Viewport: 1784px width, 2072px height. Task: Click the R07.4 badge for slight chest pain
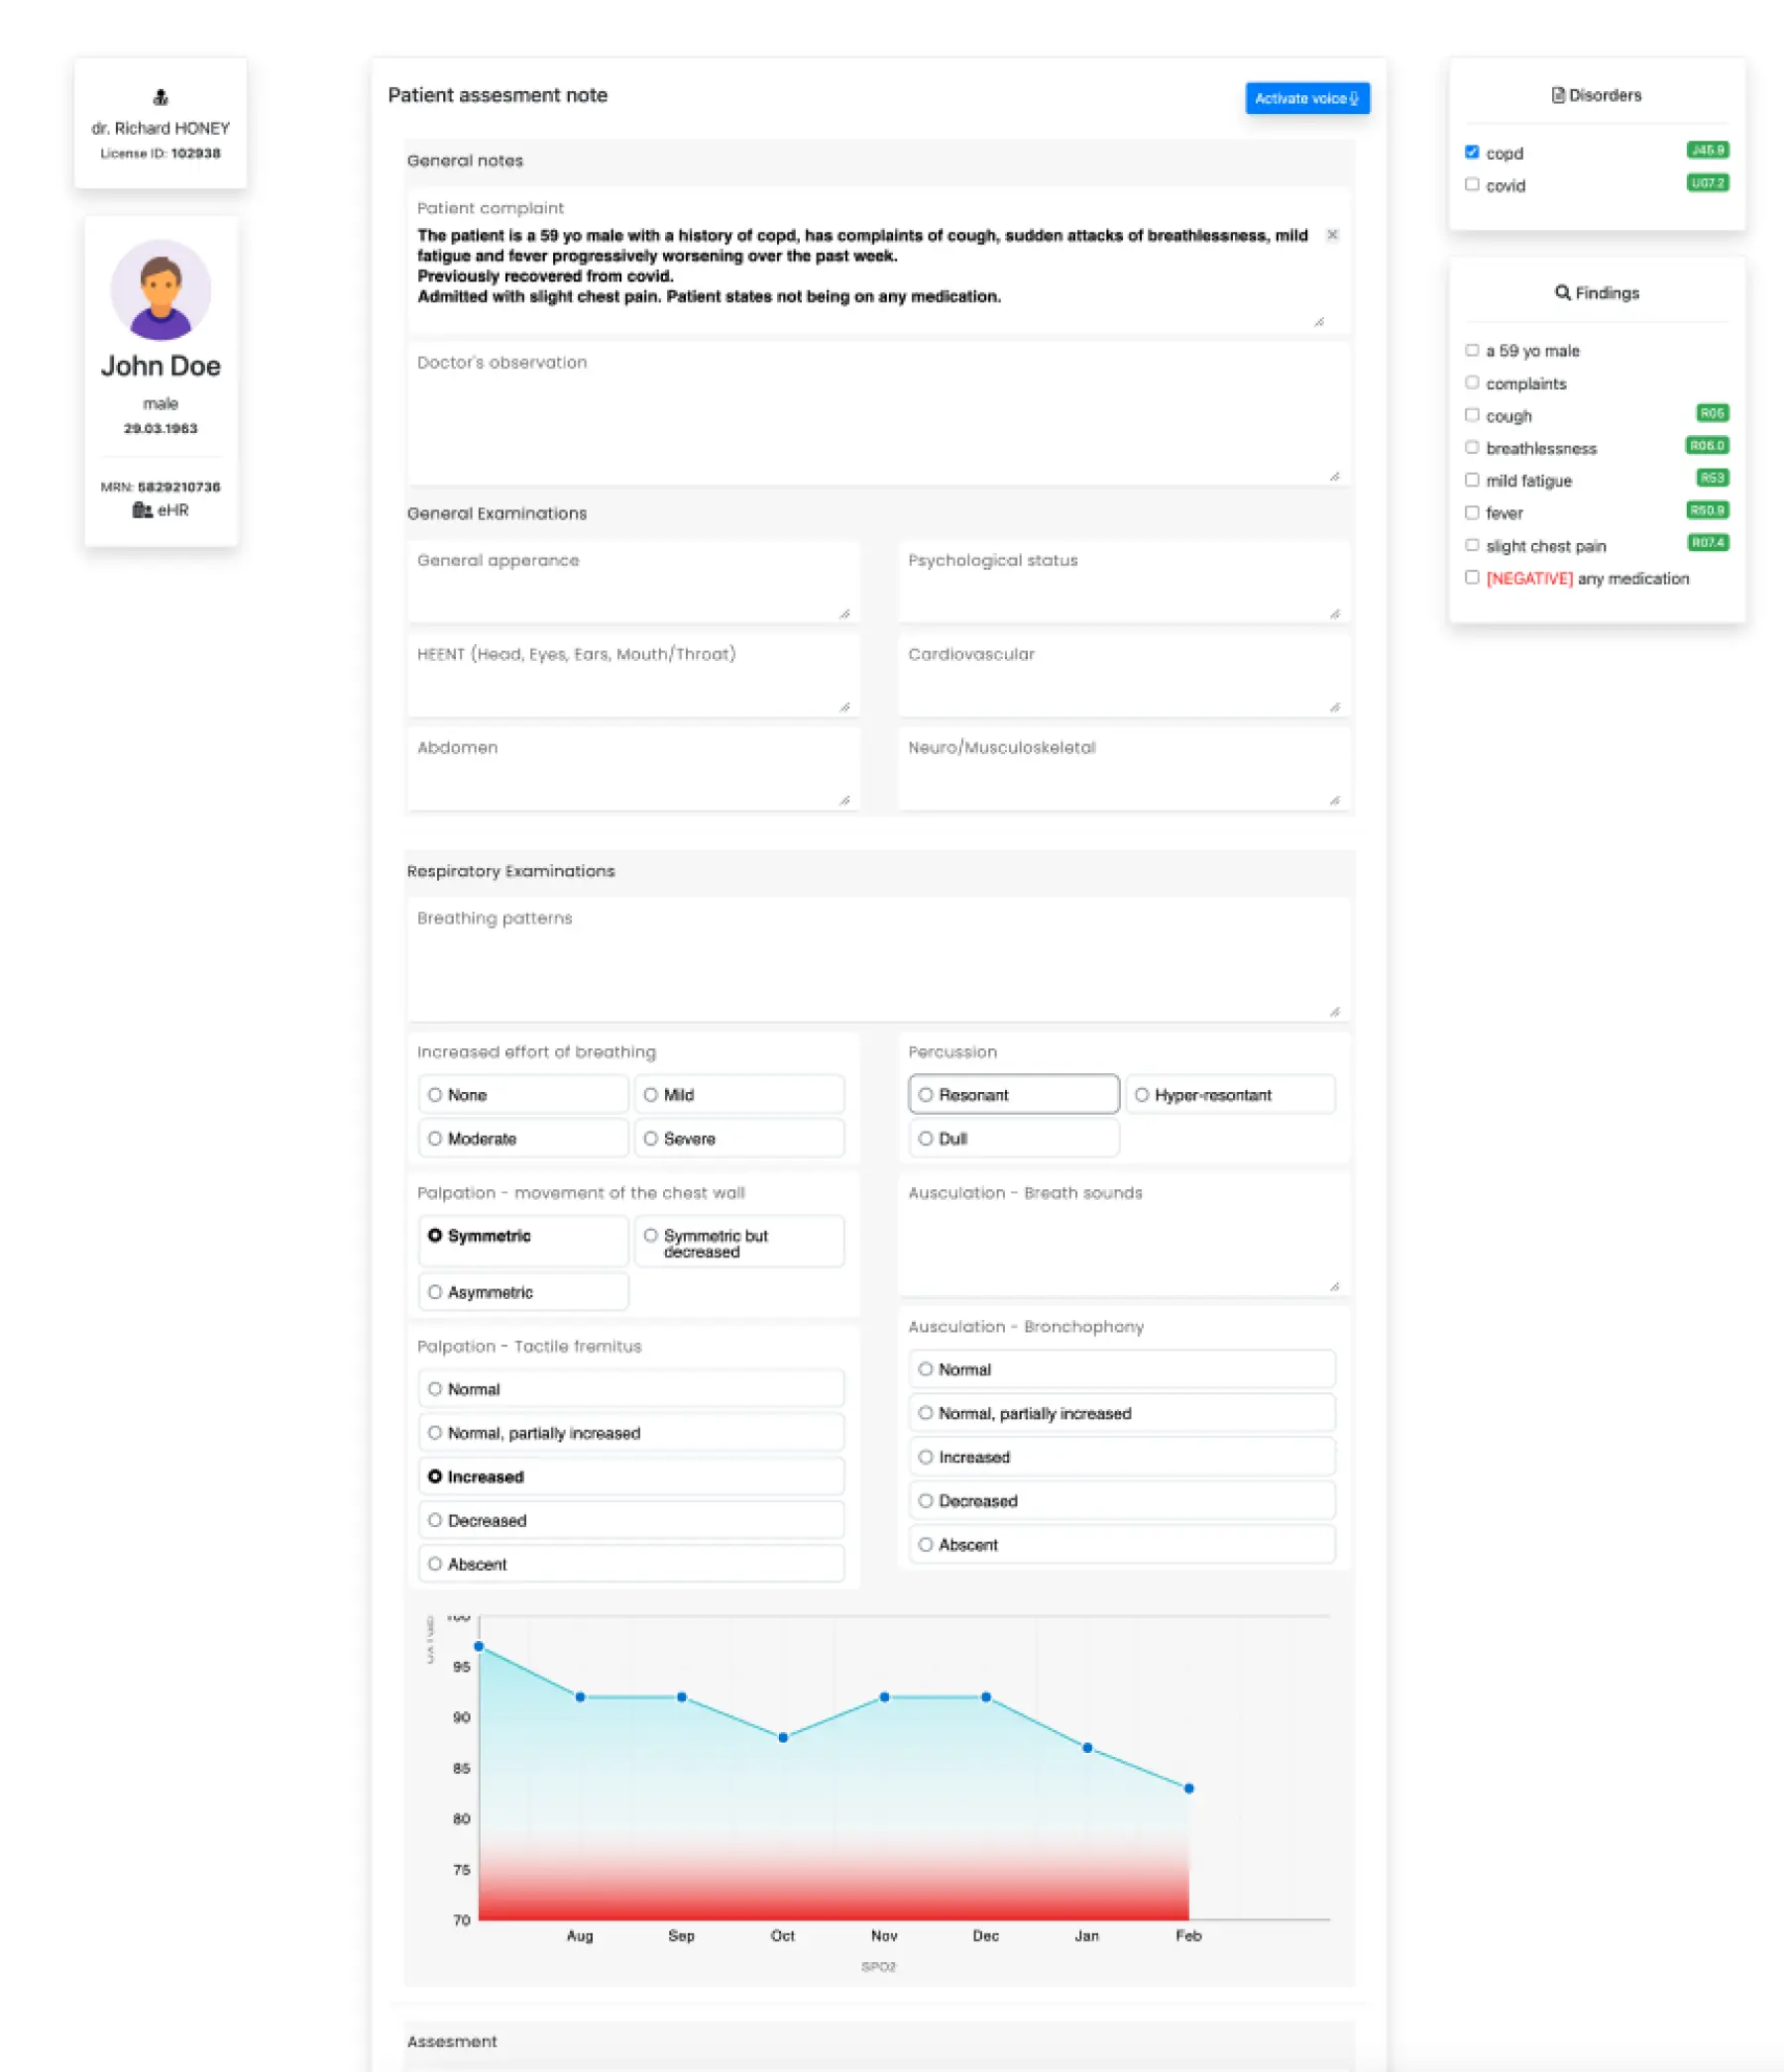[1707, 543]
